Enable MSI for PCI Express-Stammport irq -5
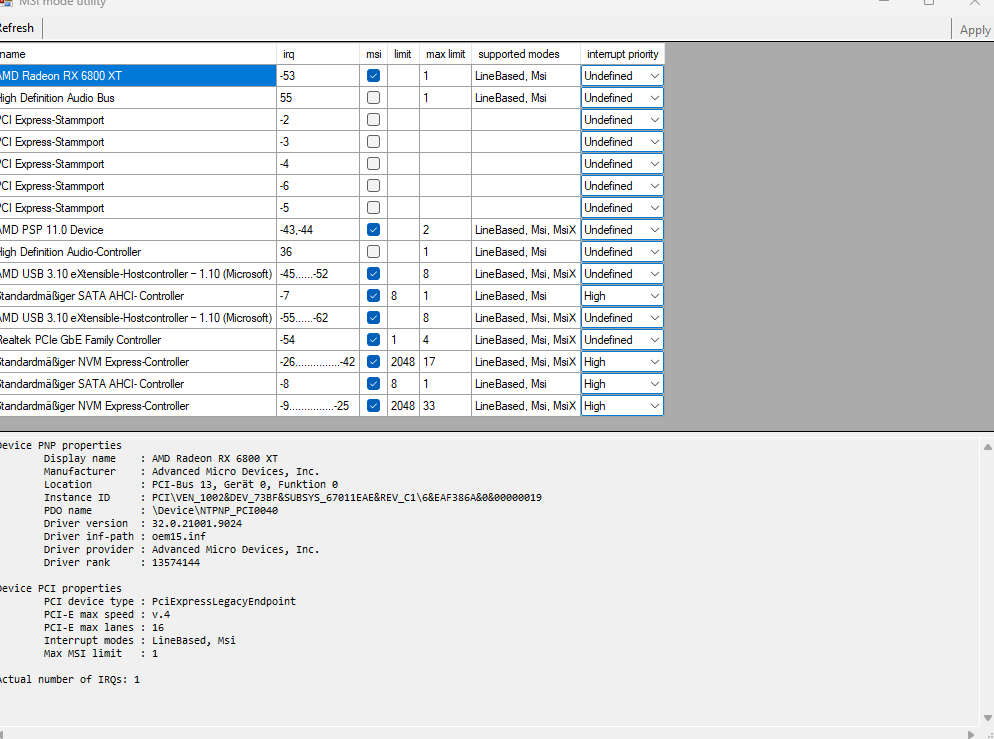The image size is (994, 739). (x=373, y=208)
